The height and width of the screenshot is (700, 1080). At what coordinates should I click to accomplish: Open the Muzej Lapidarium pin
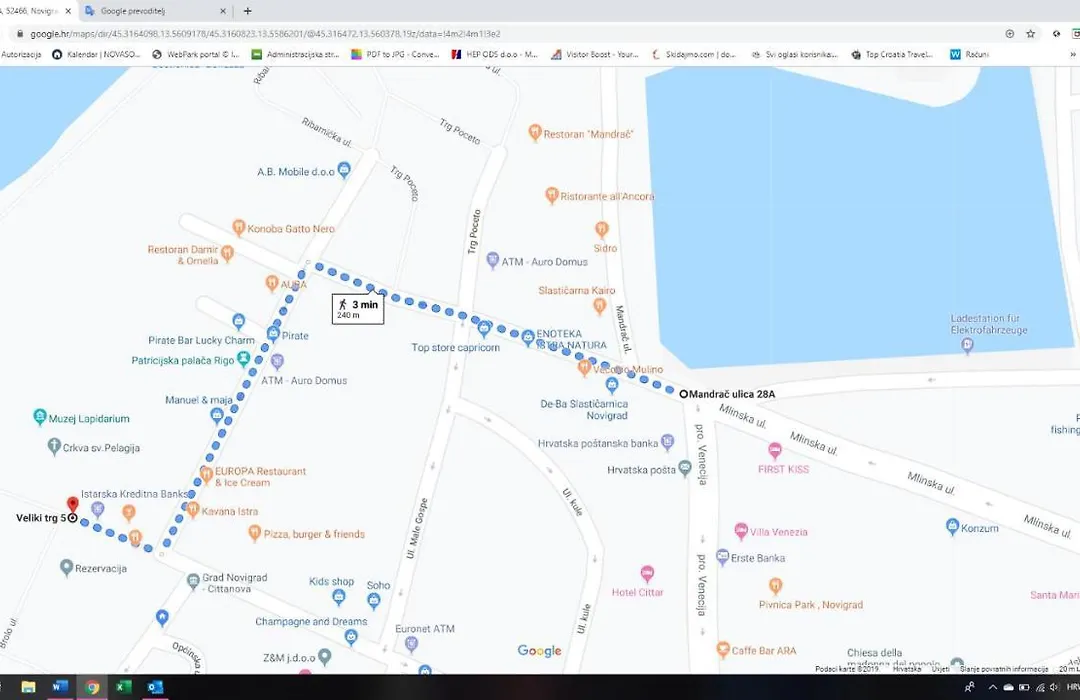pos(40,417)
